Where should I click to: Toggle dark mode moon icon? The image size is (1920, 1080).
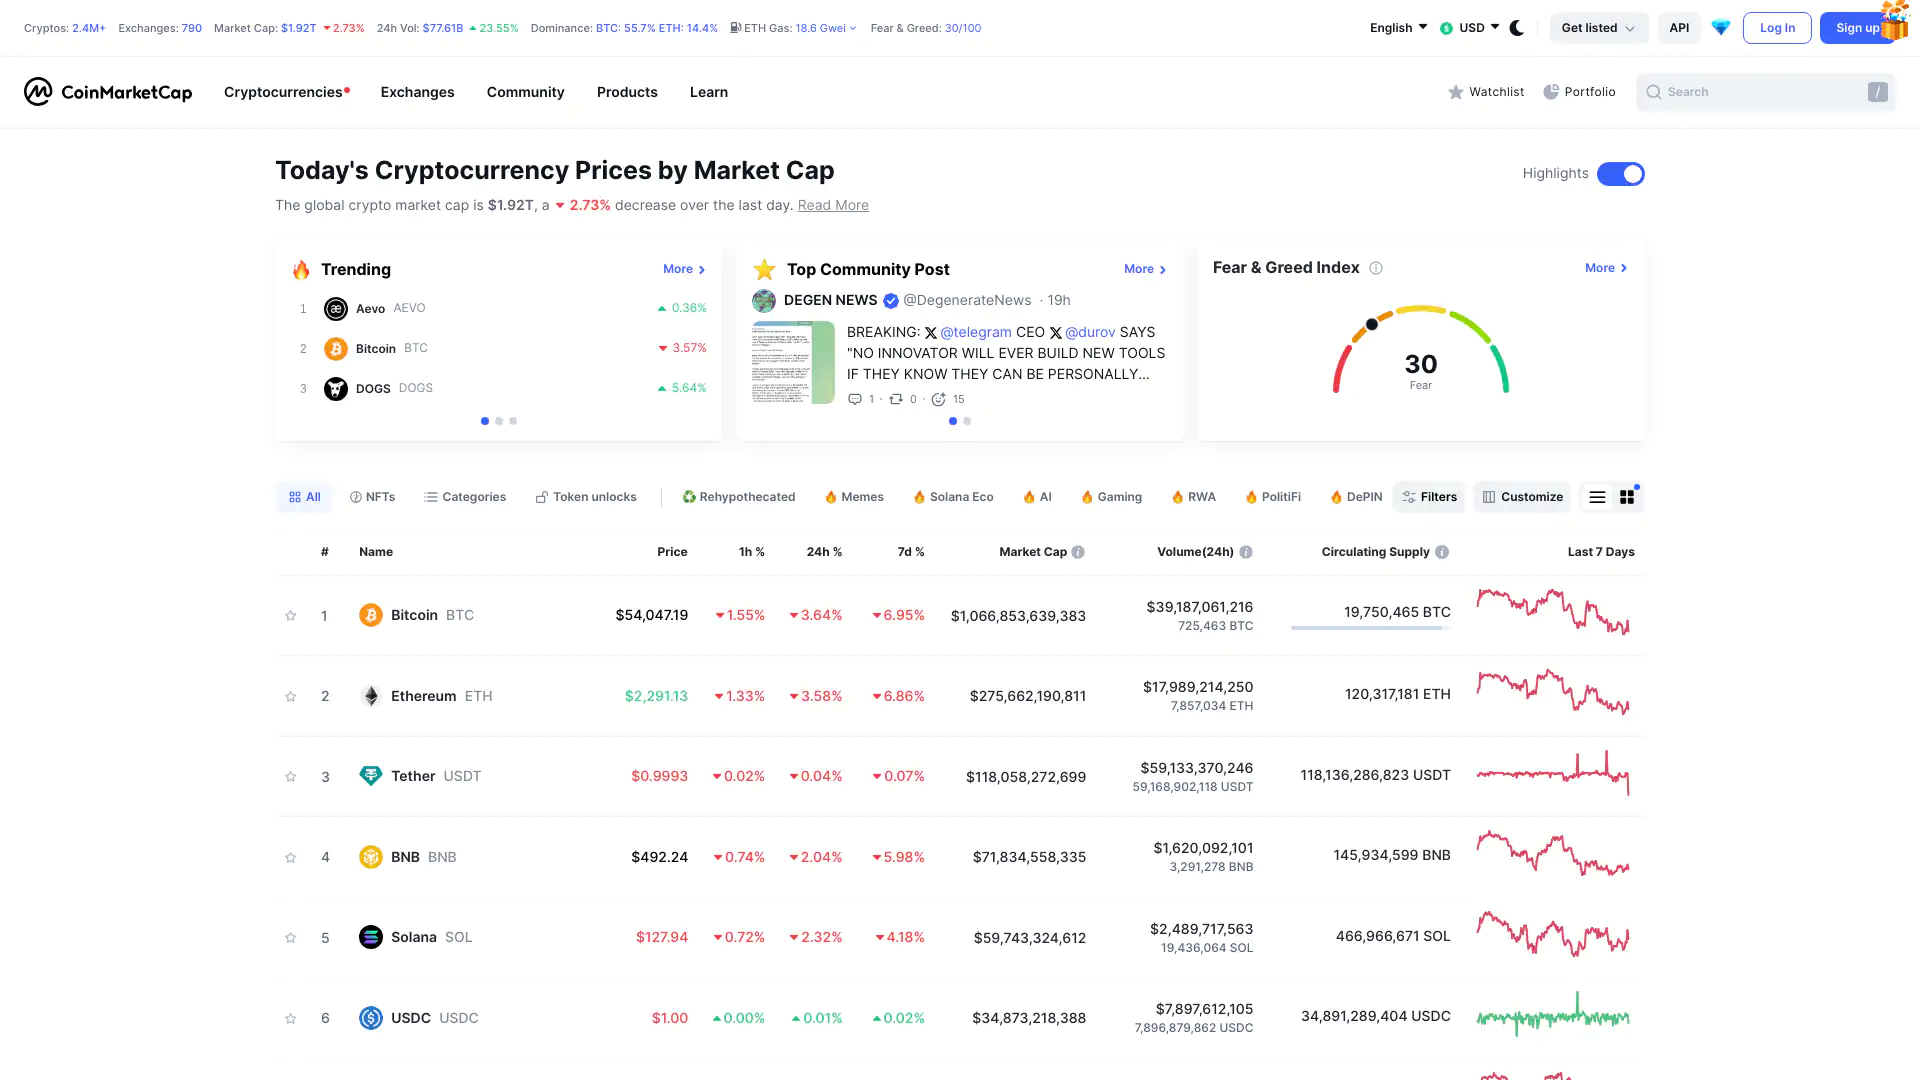(x=1516, y=28)
